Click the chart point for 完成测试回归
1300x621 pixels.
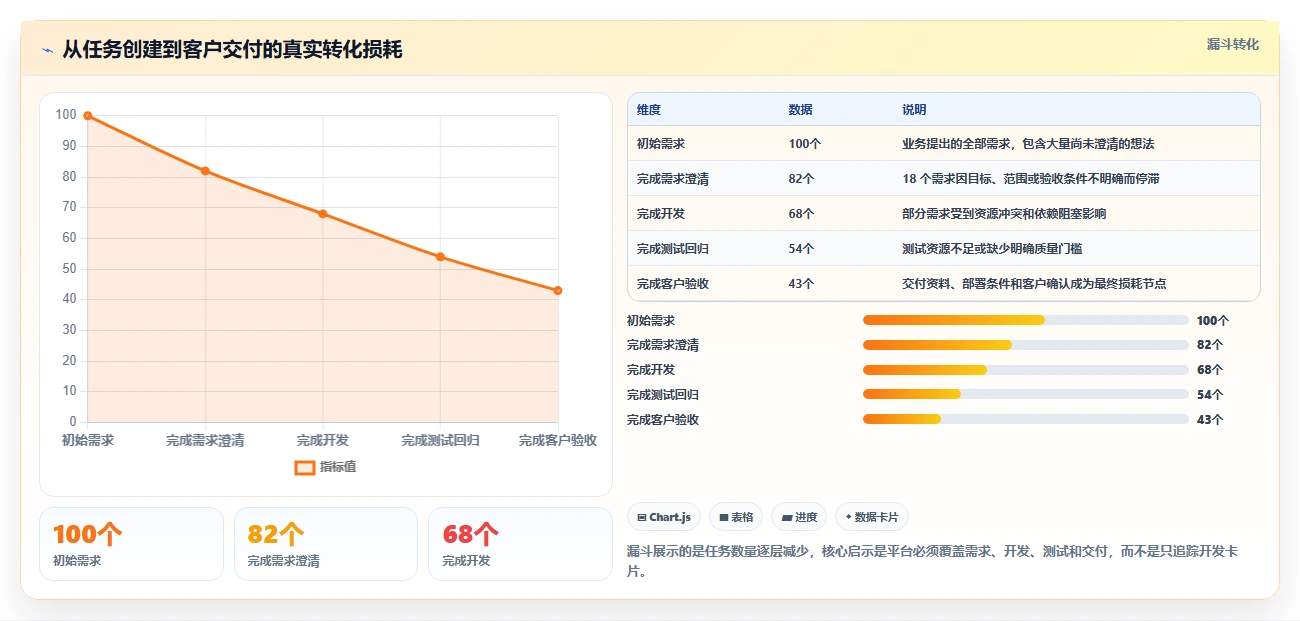click(440, 257)
